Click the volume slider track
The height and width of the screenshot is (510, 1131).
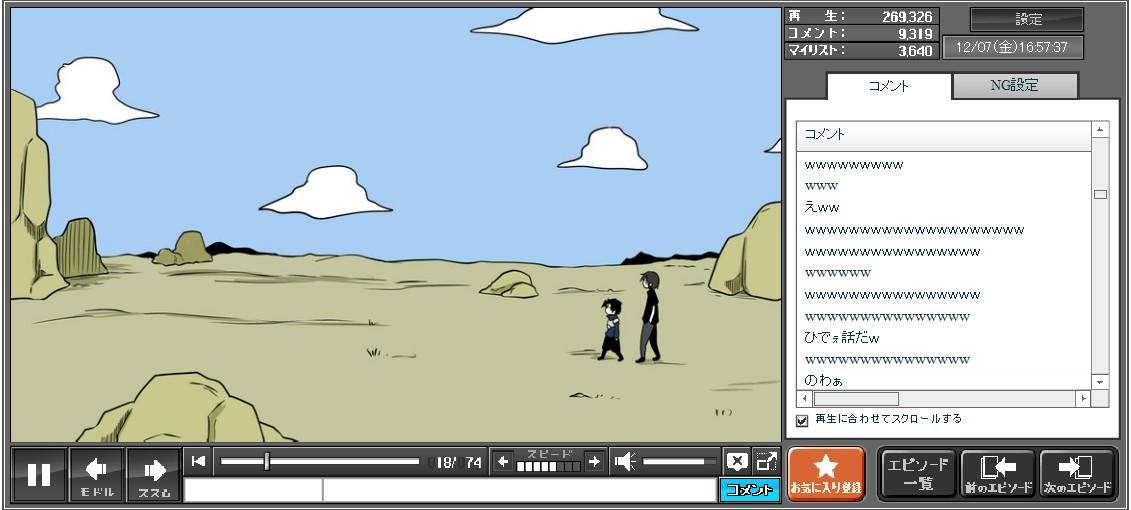pos(679,461)
